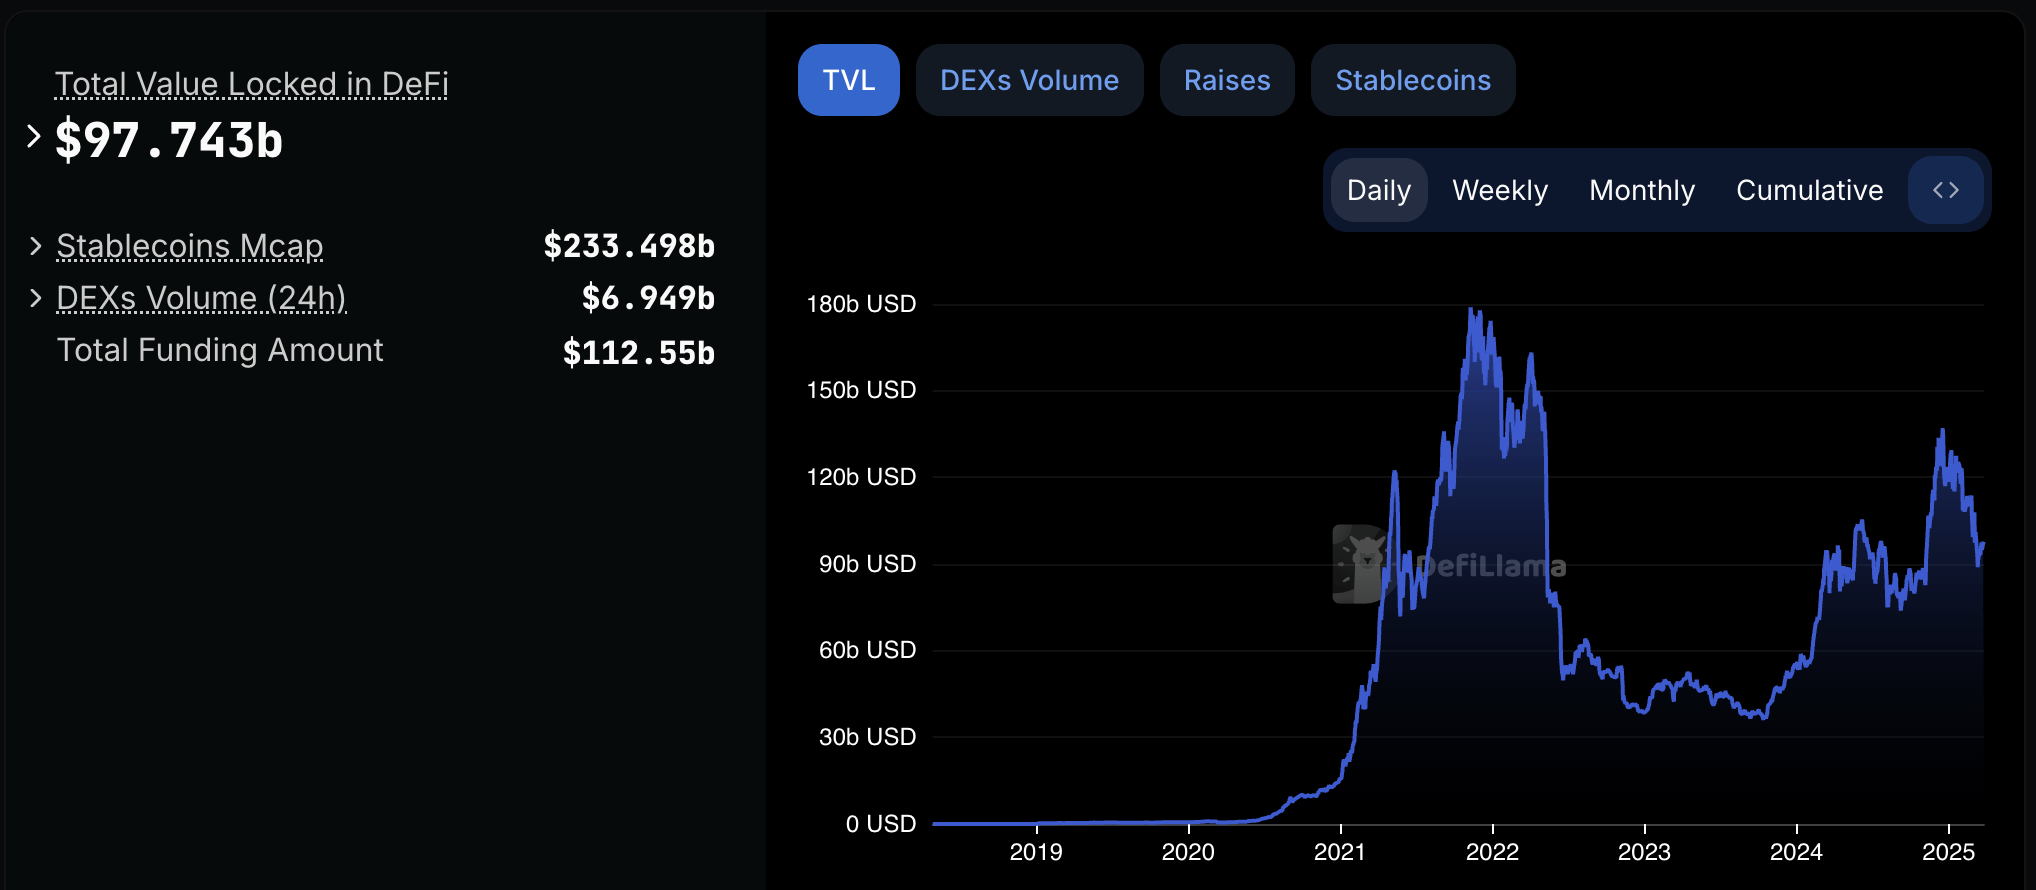This screenshot has width=2036, height=890.
Task: Switch chart interval to Weekly
Action: click(x=1500, y=190)
